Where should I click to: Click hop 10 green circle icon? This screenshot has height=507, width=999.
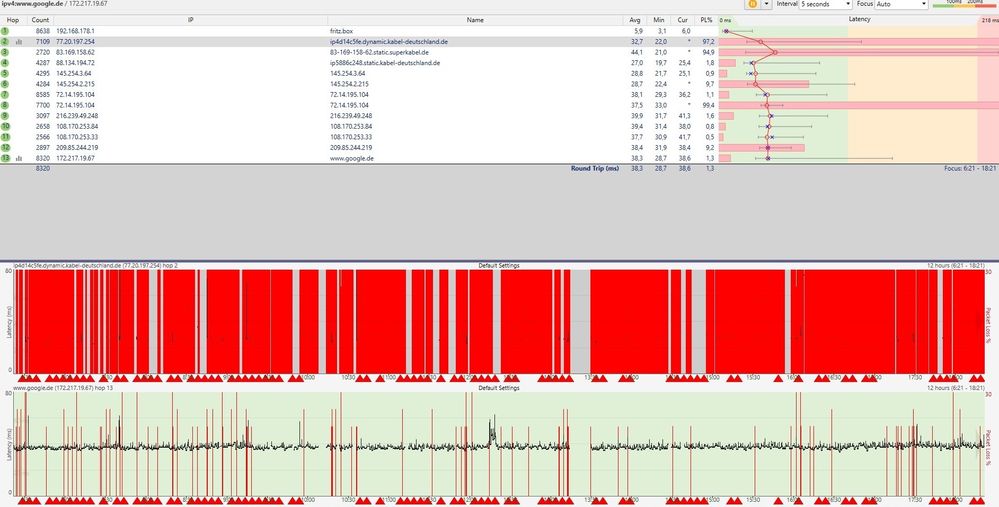pos(5,126)
